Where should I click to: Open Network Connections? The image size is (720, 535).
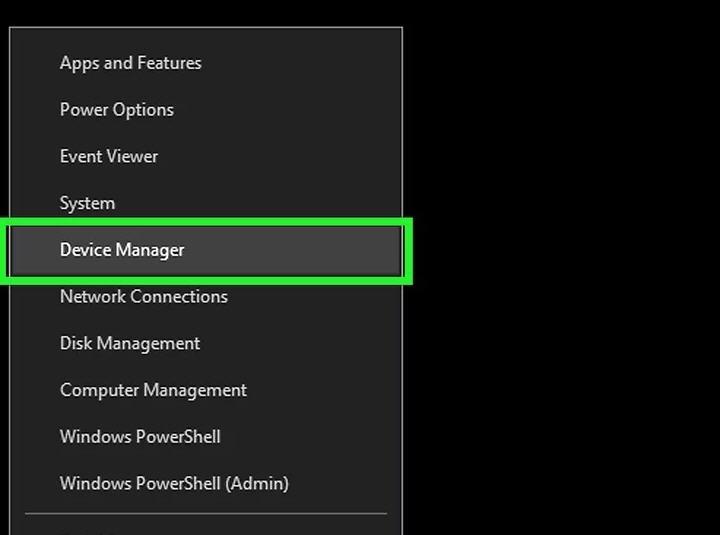tap(144, 297)
